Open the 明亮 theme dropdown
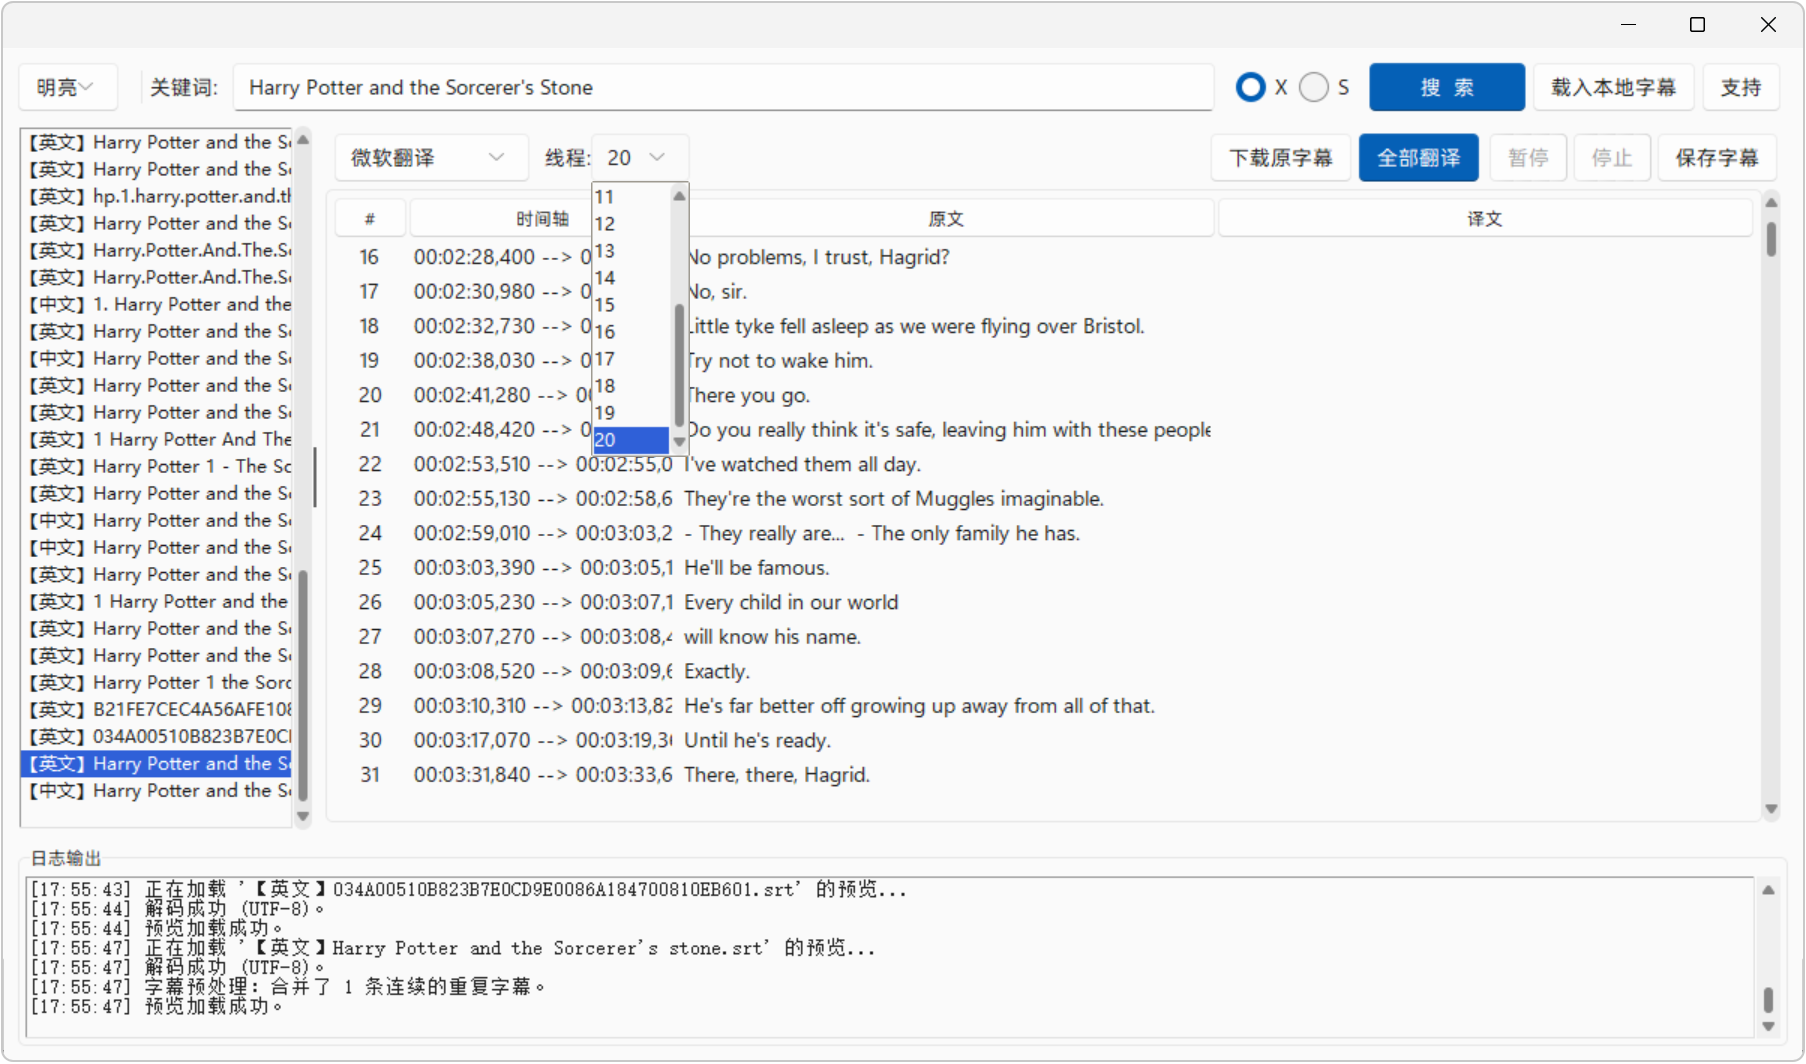The width and height of the screenshot is (1806, 1064). pos(68,88)
